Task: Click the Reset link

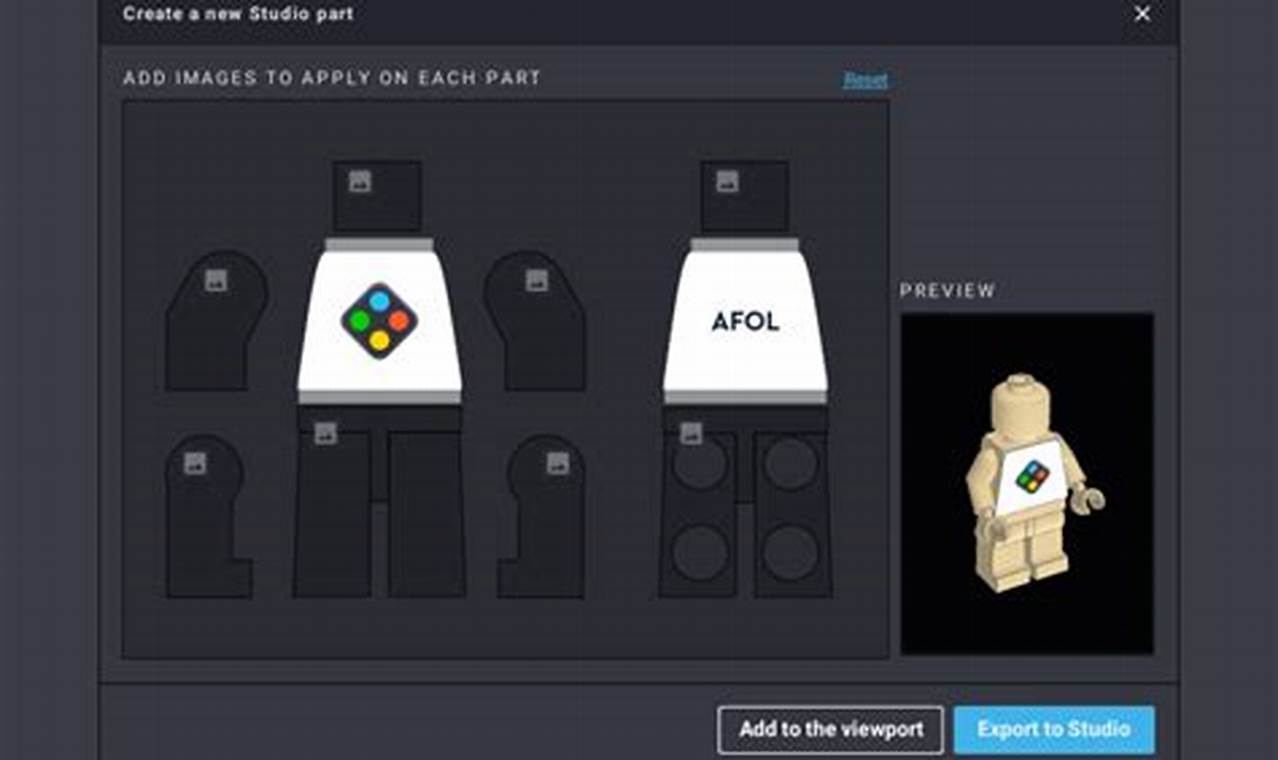Action: coord(865,80)
